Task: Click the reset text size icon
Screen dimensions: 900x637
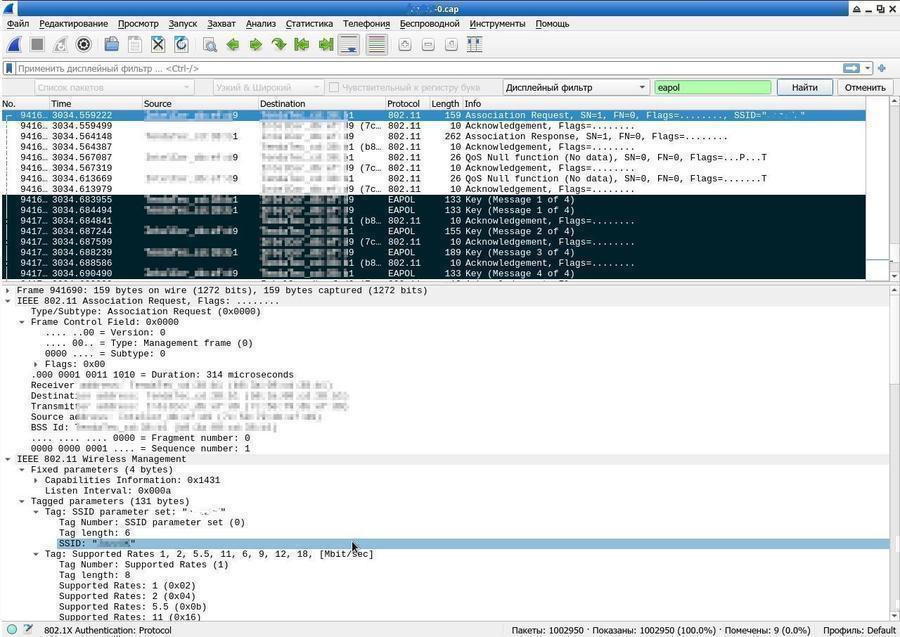Action: [452, 45]
